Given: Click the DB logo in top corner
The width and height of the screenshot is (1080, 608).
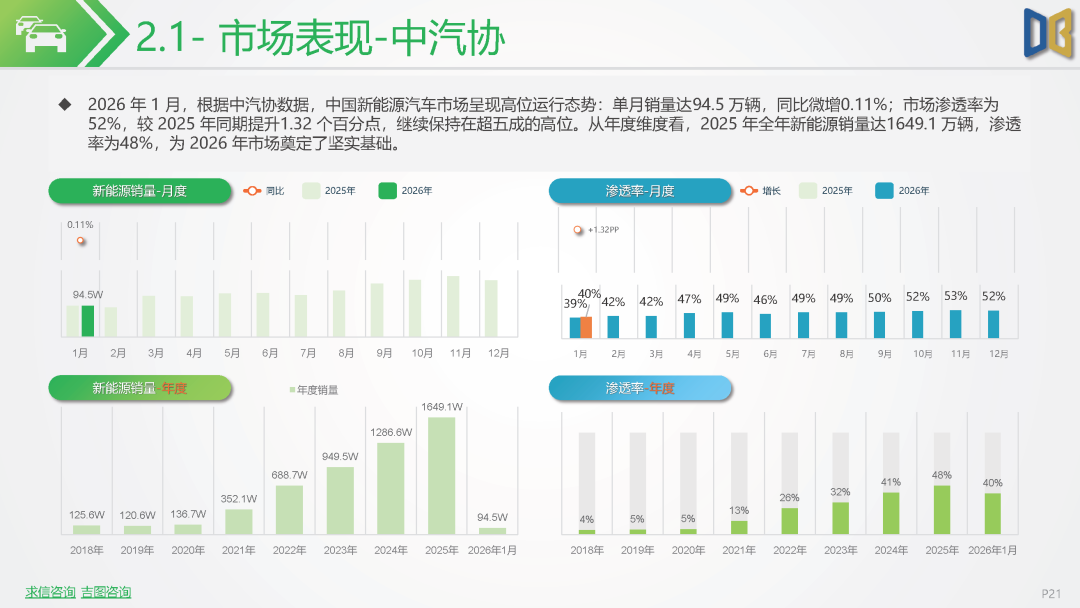Looking at the screenshot, I should click(x=1048, y=33).
